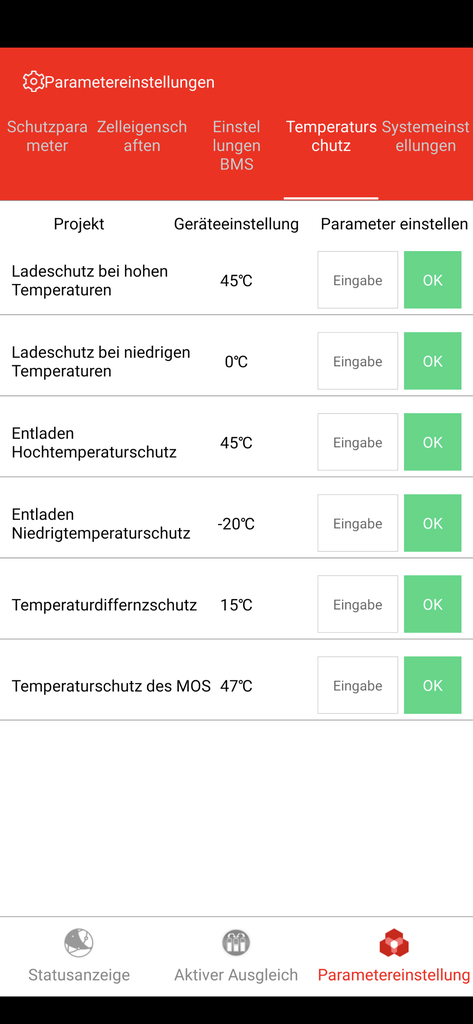Select the Temperaturschutz tab
Screen dimensions: 473x1024
tap(331, 136)
